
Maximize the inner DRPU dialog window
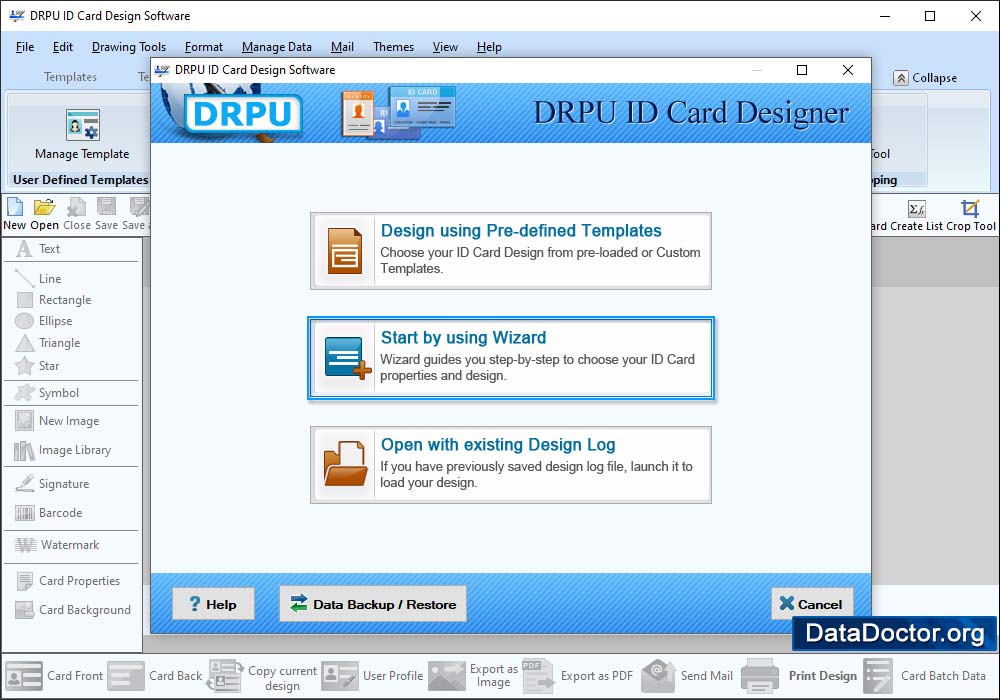pos(802,70)
